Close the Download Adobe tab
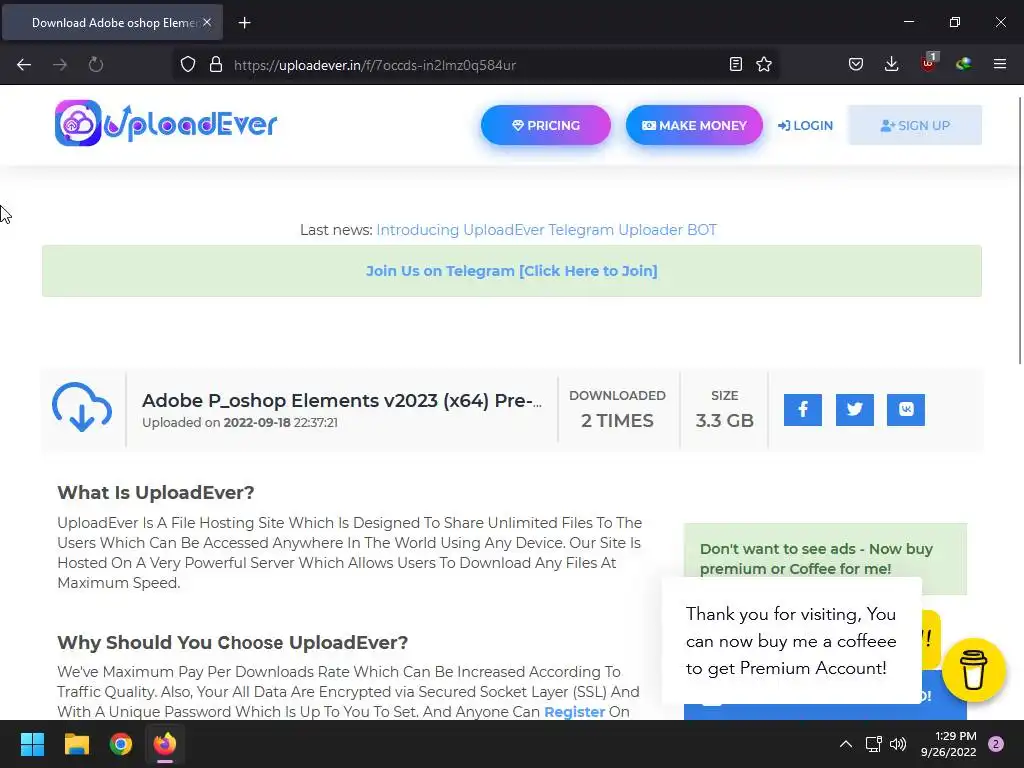Viewport: 1024px width, 768px height. (207, 22)
